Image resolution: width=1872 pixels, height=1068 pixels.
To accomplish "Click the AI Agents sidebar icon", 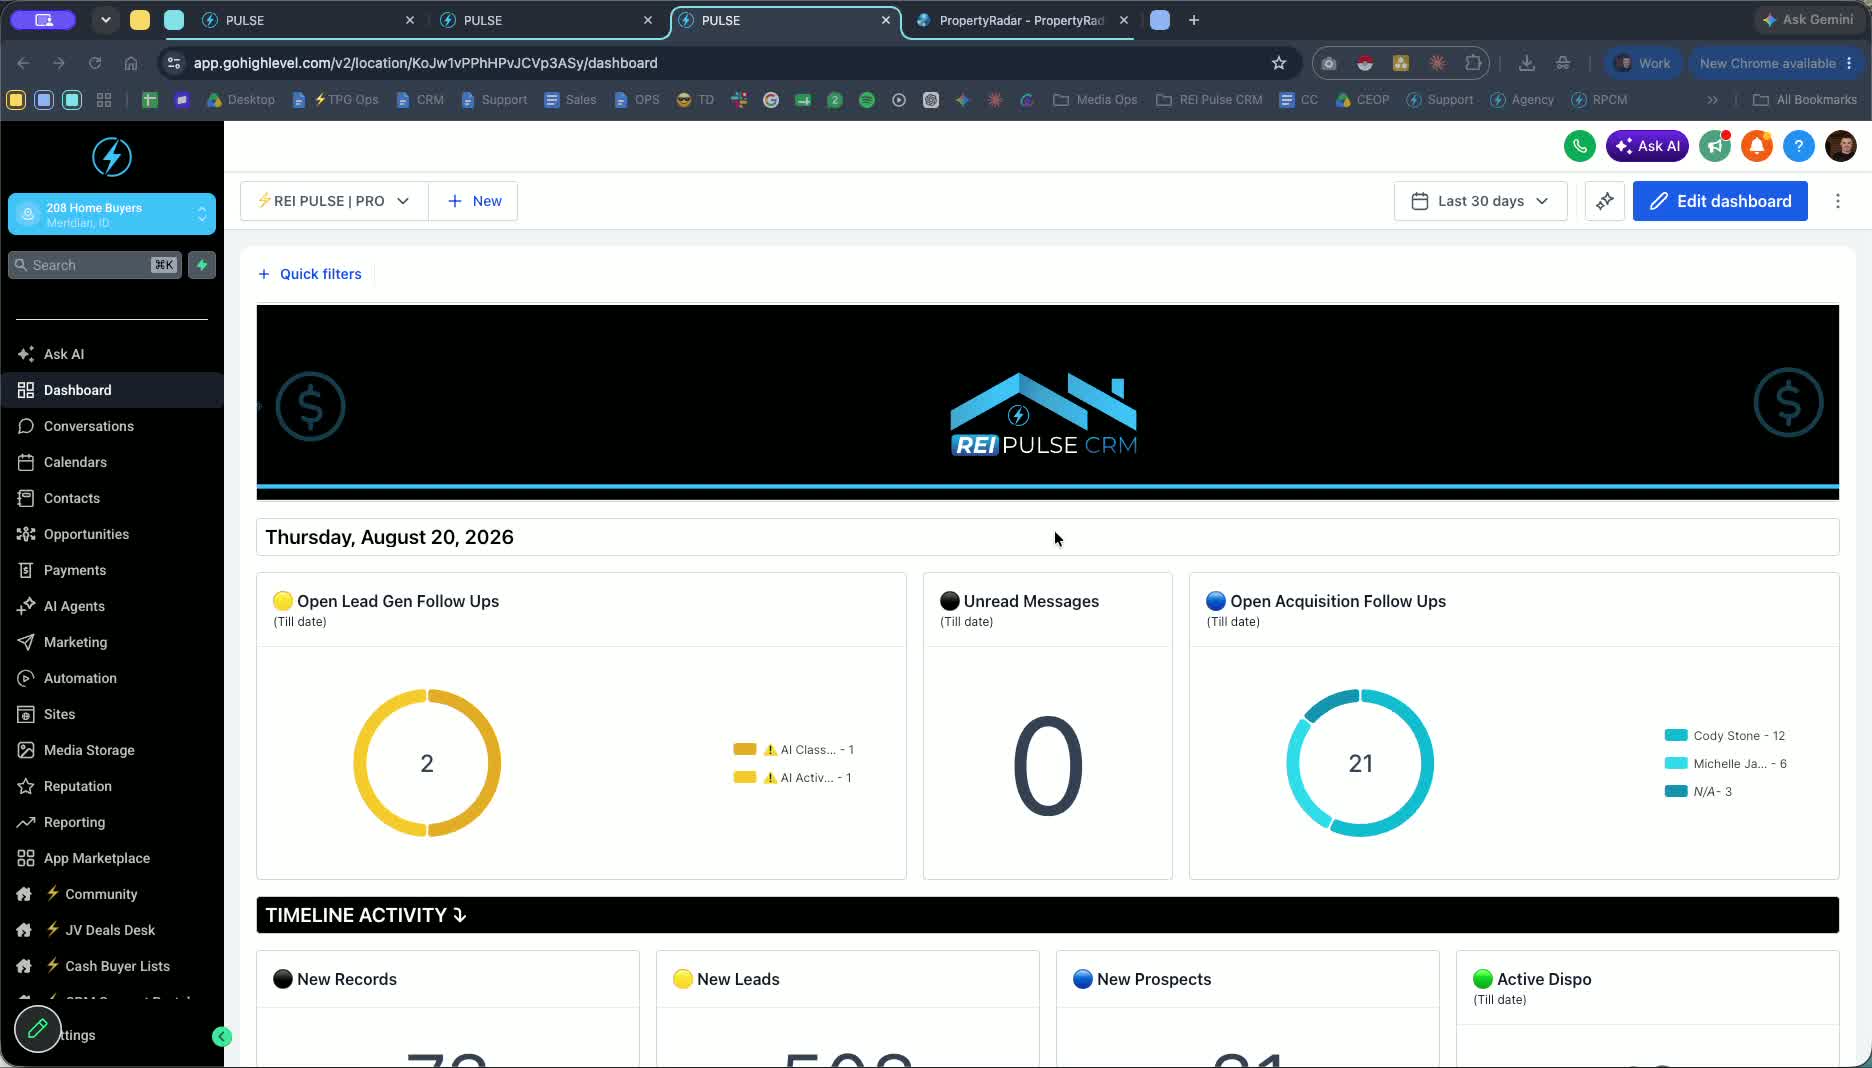I will point(26,606).
